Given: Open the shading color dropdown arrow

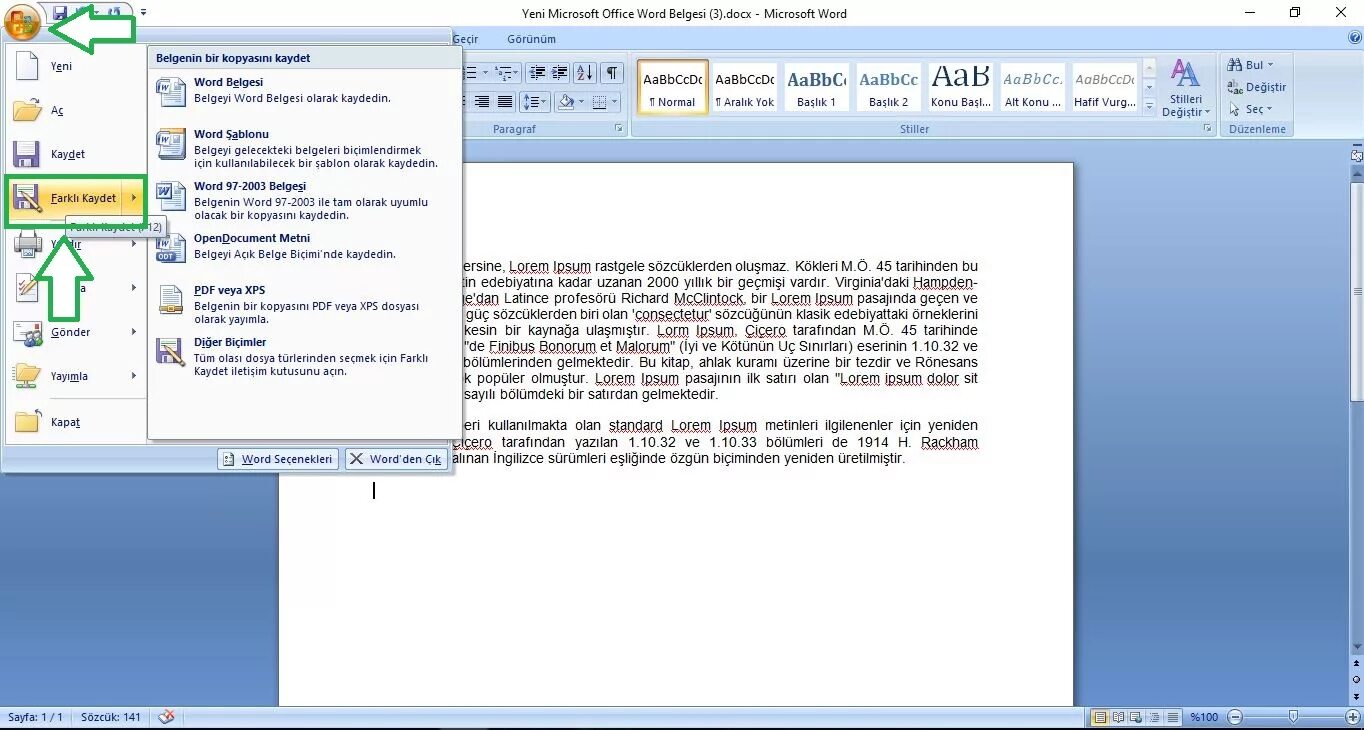Looking at the screenshot, I should [x=581, y=101].
